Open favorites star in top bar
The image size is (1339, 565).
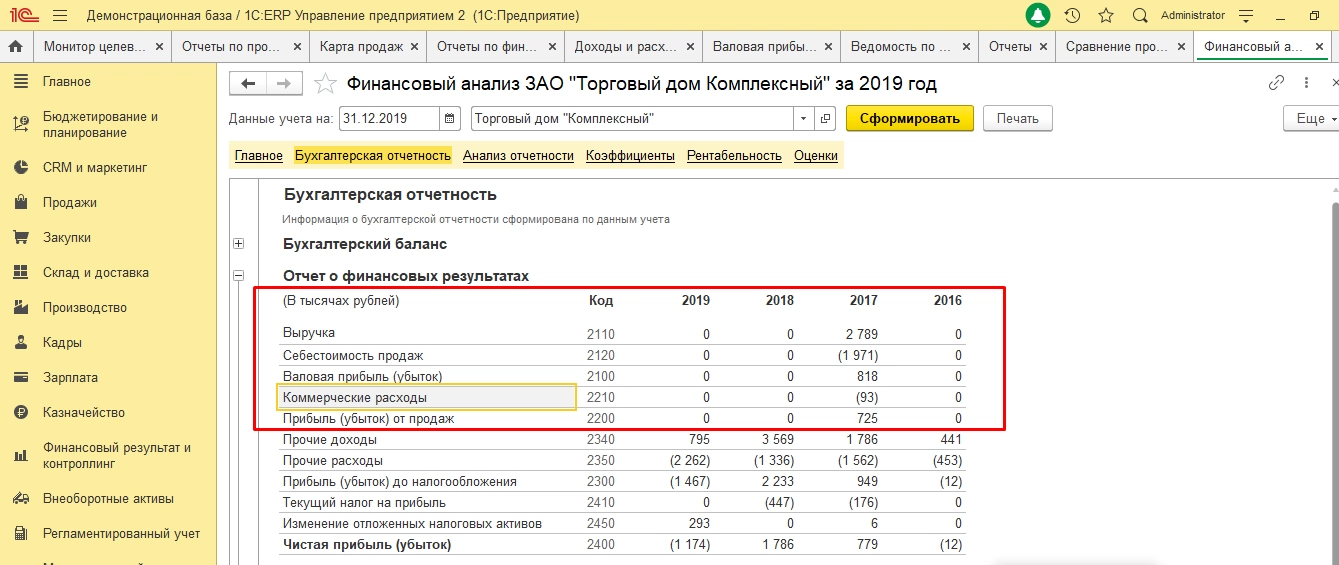pyautogui.click(x=1105, y=16)
